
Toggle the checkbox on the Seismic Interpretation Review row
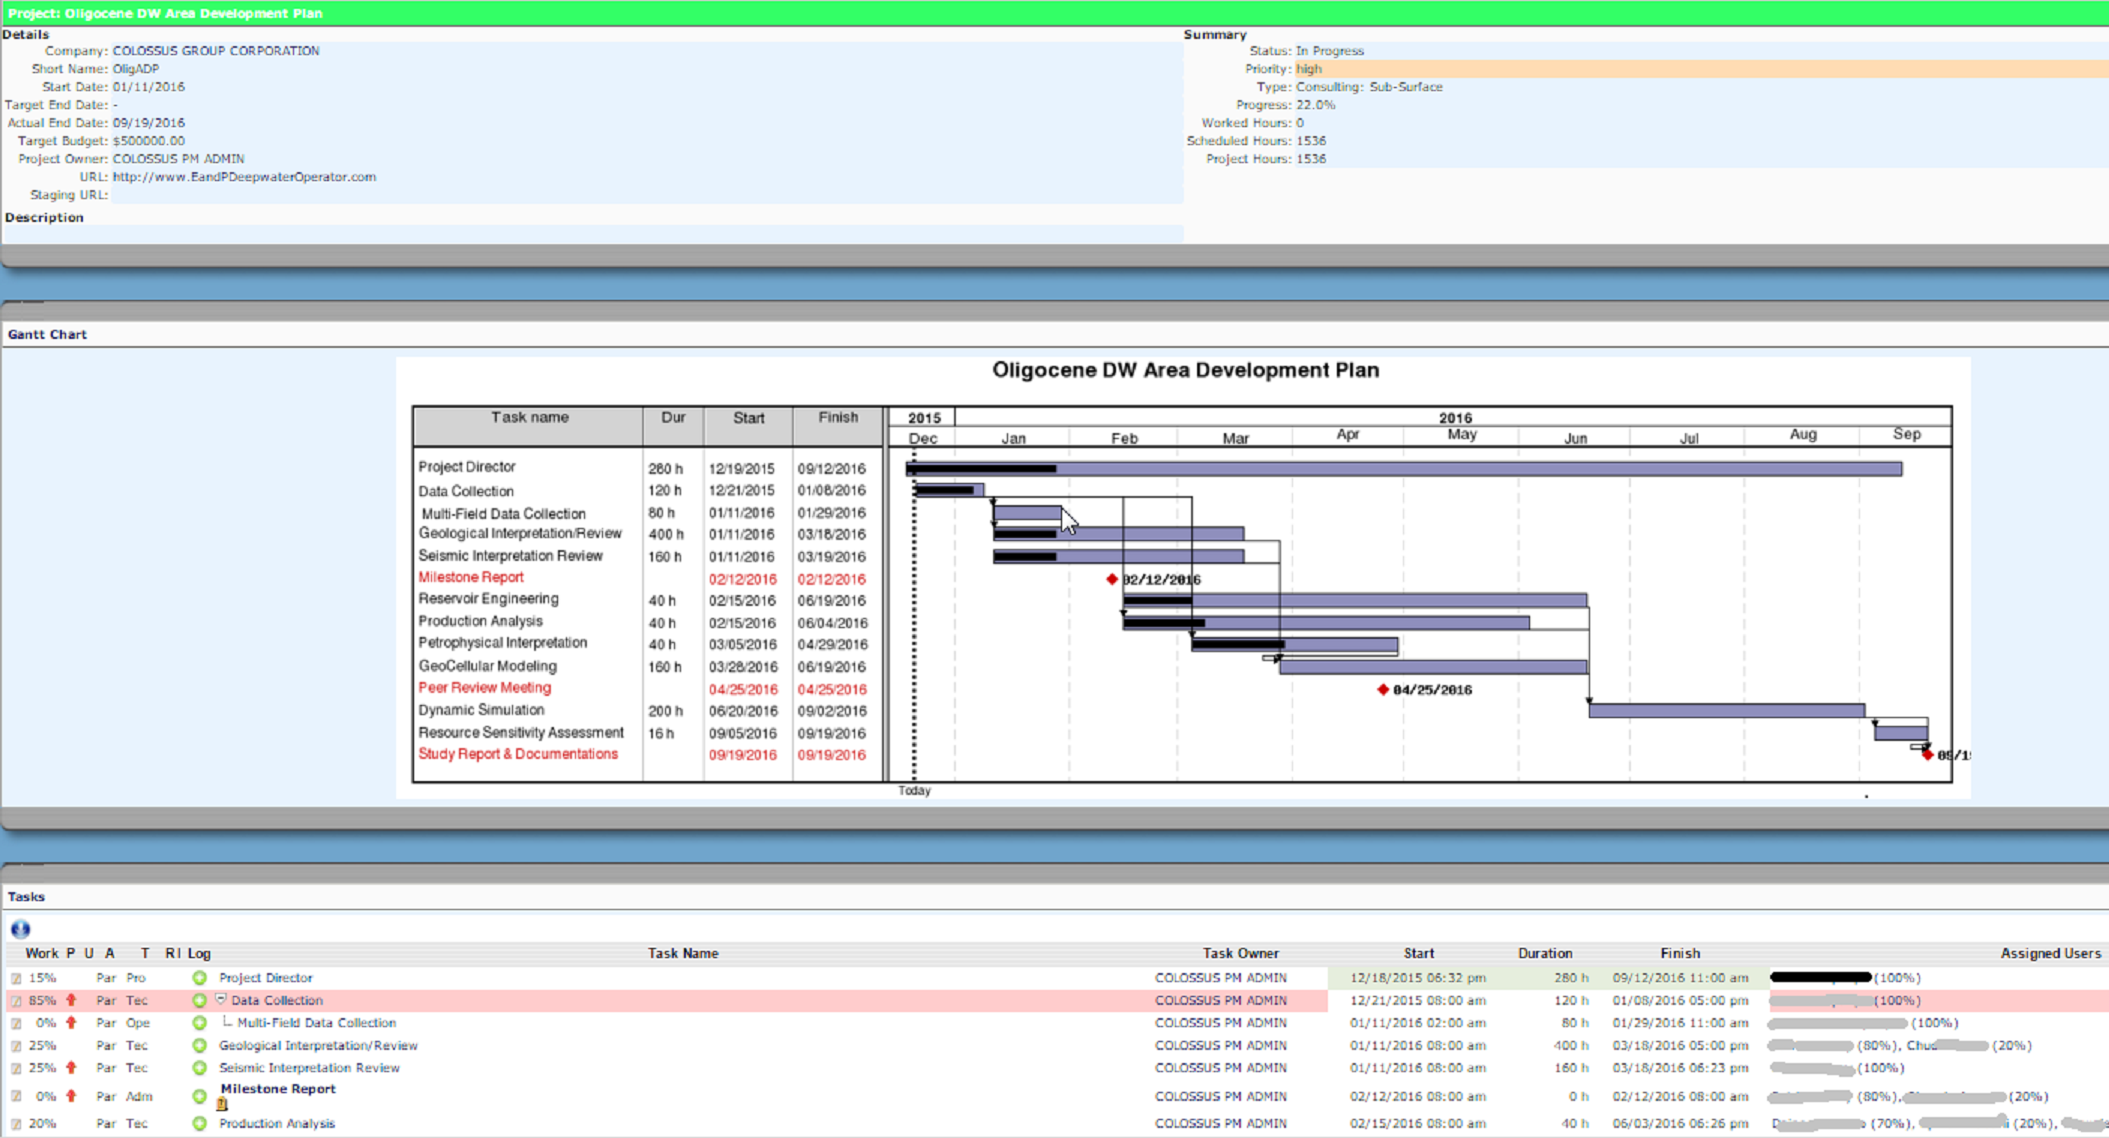[16, 1067]
